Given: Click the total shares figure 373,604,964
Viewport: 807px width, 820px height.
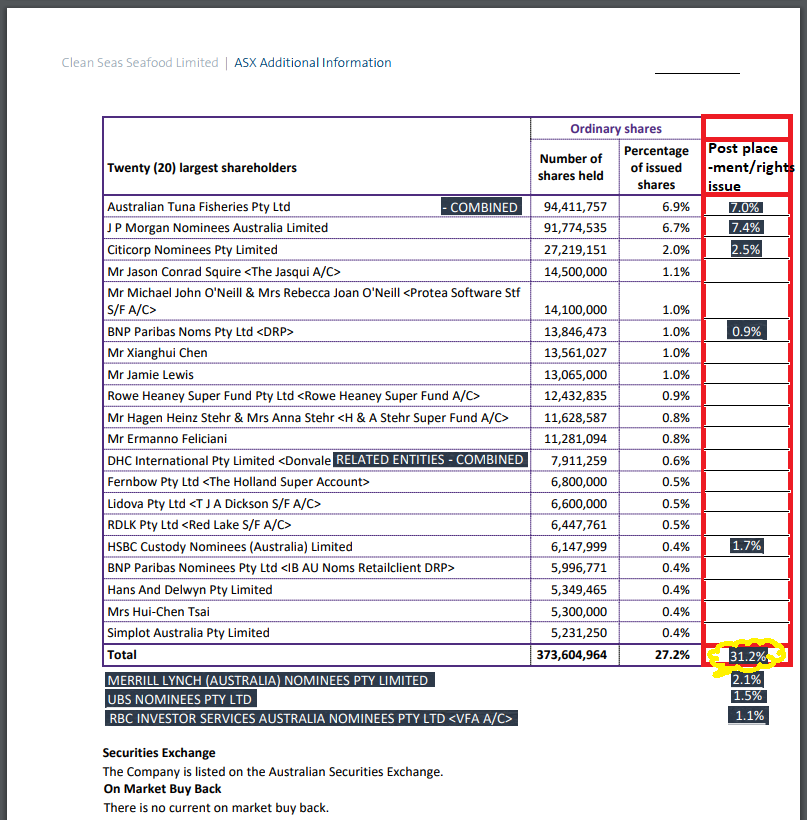Looking at the screenshot, I should click(x=572, y=655).
